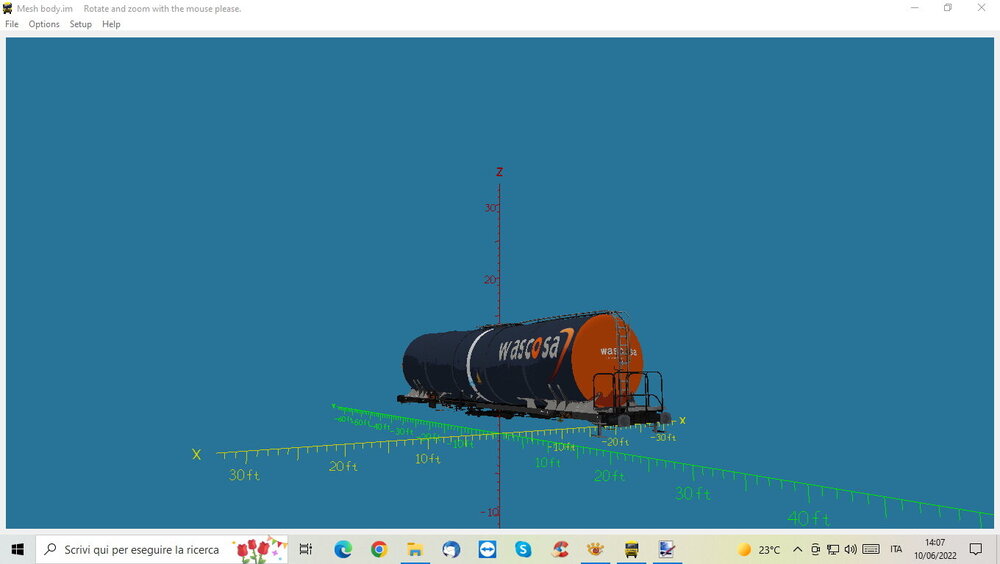
Task: Open the volume control in the tray
Action: click(850, 549)
